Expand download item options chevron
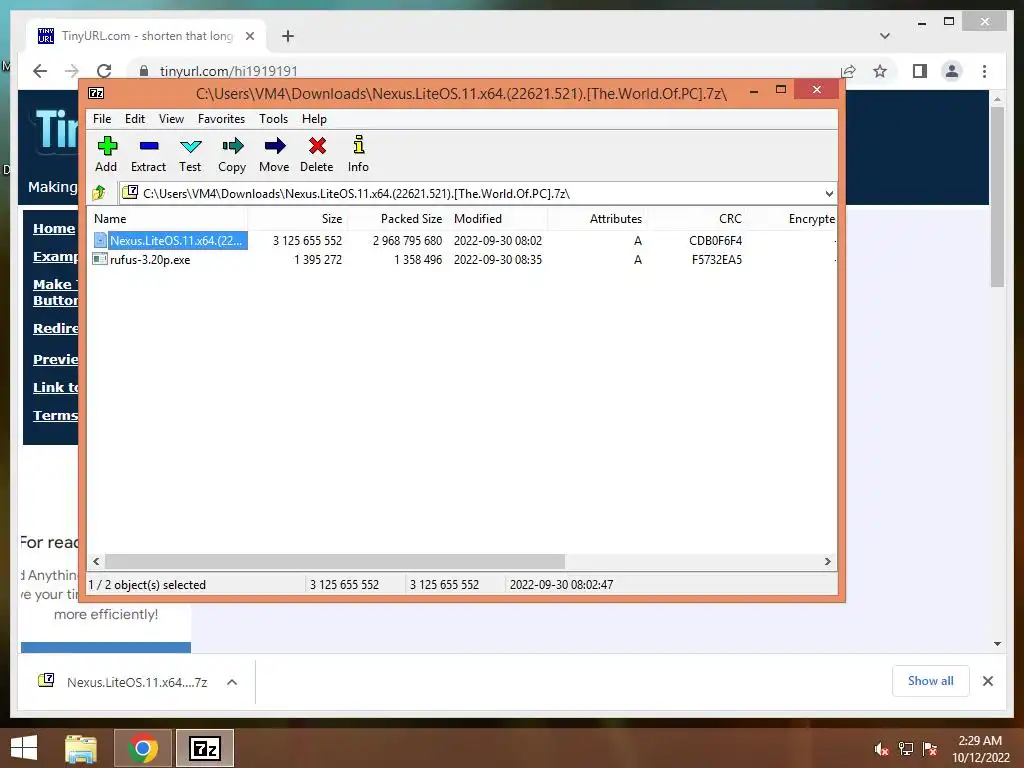The image size is (1024, 768). pyautogui.click(x=232, y=682)
